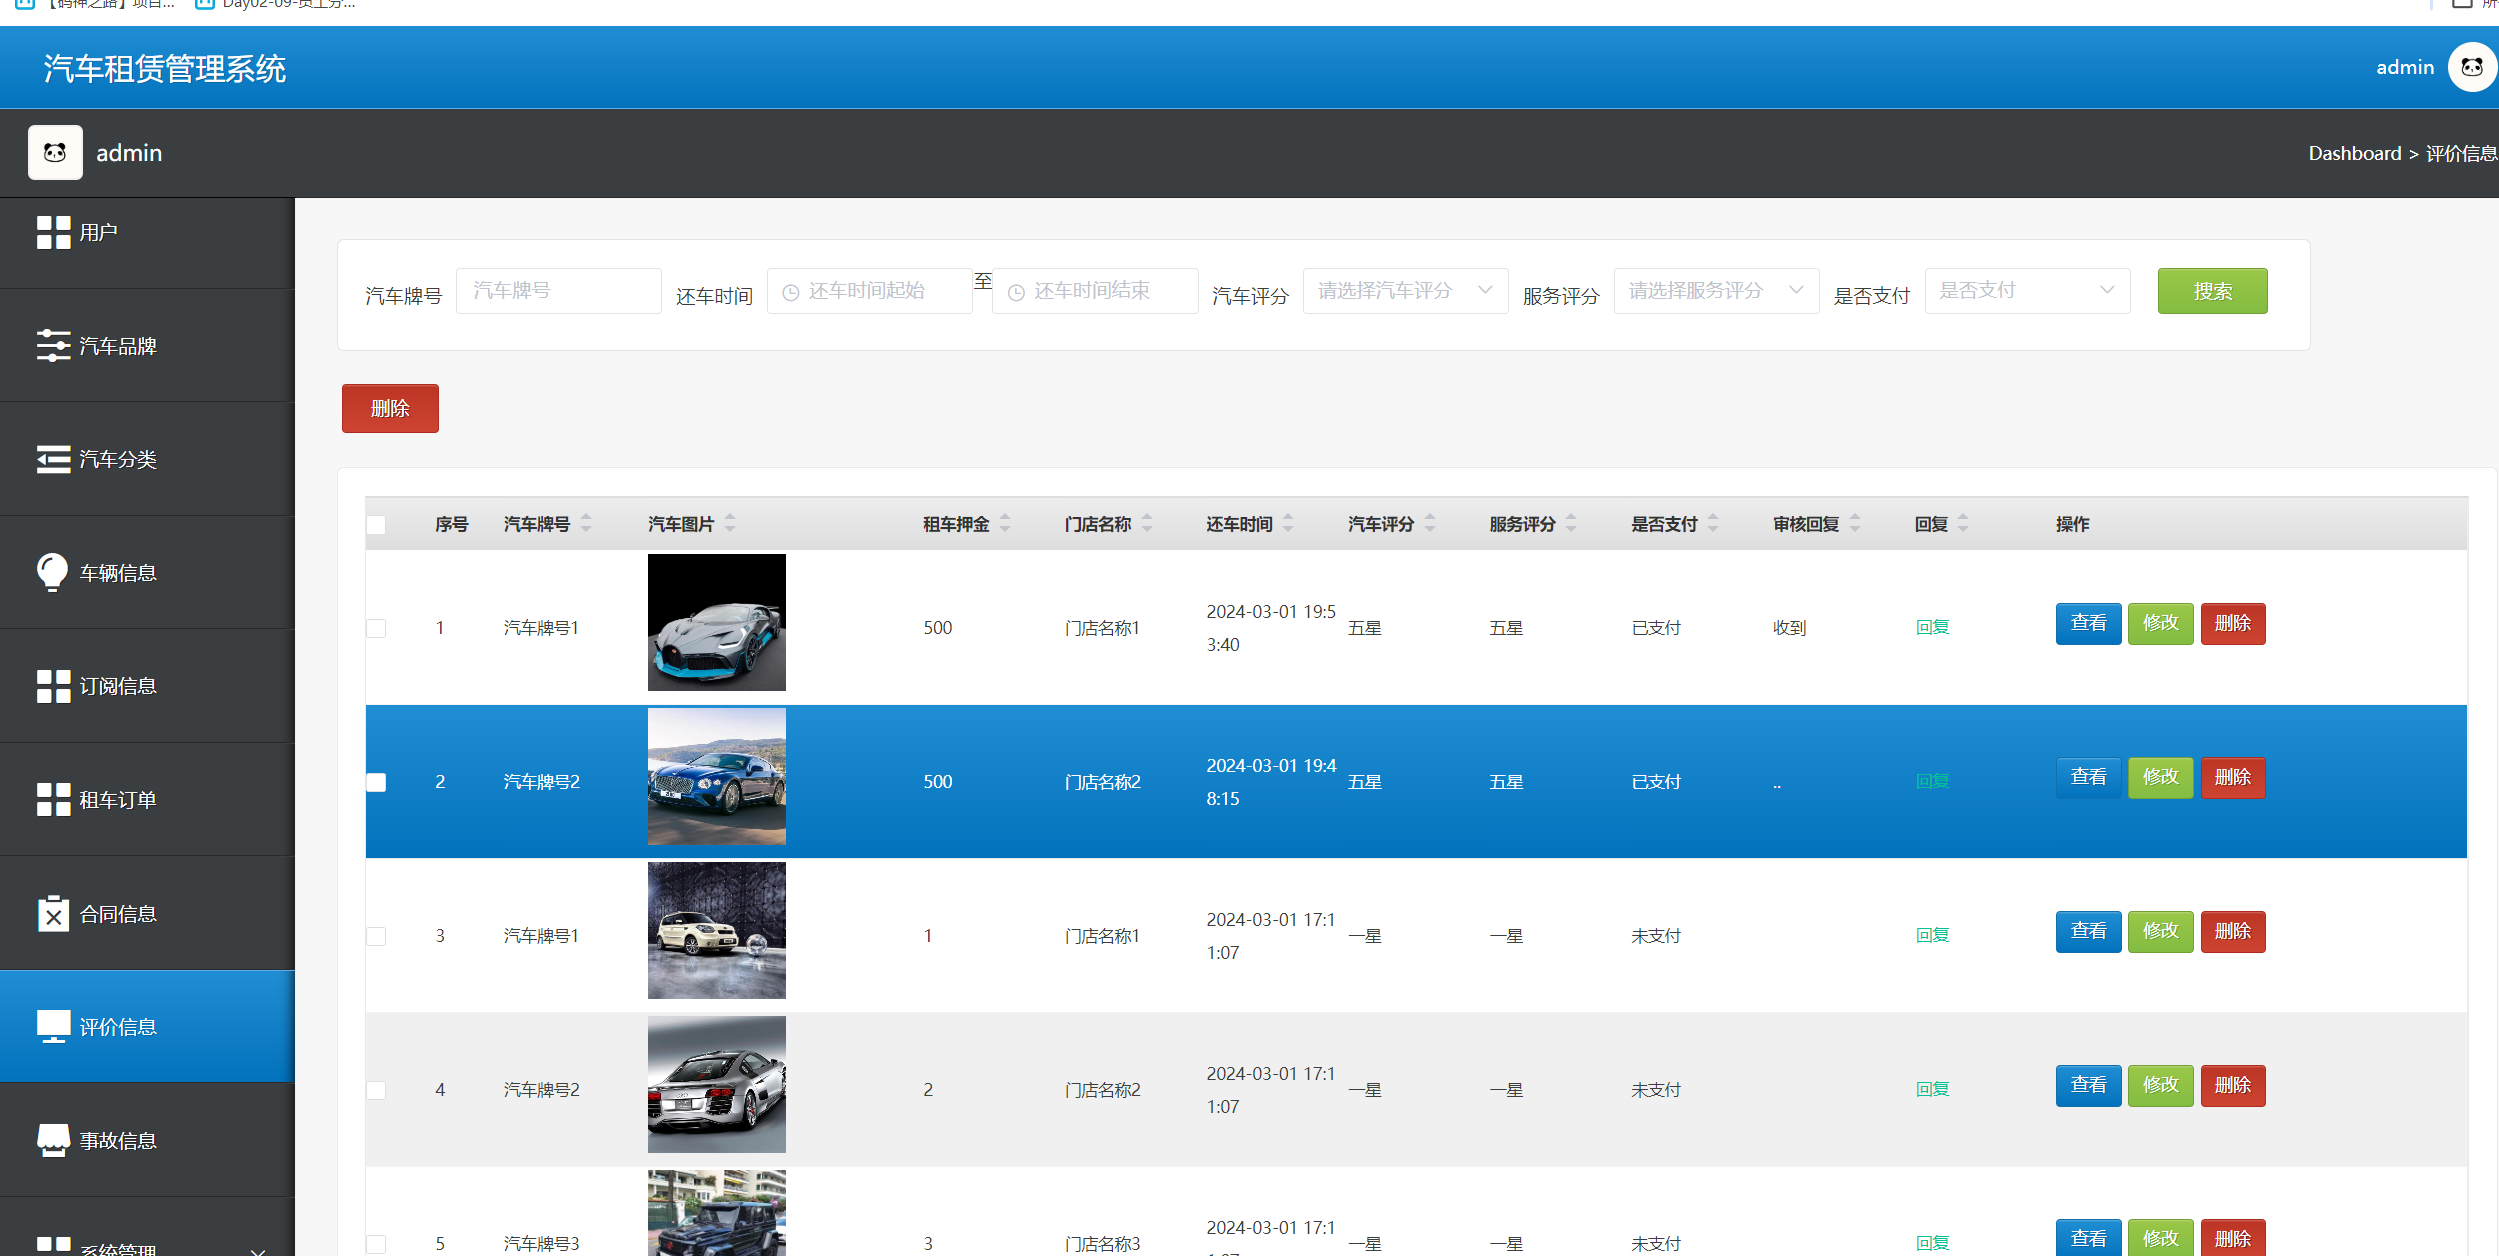Open 合同信息 via the document icon
The width and height of the screenshot is (2499, 1256).
pyautogui.click(x=55, y=913)
